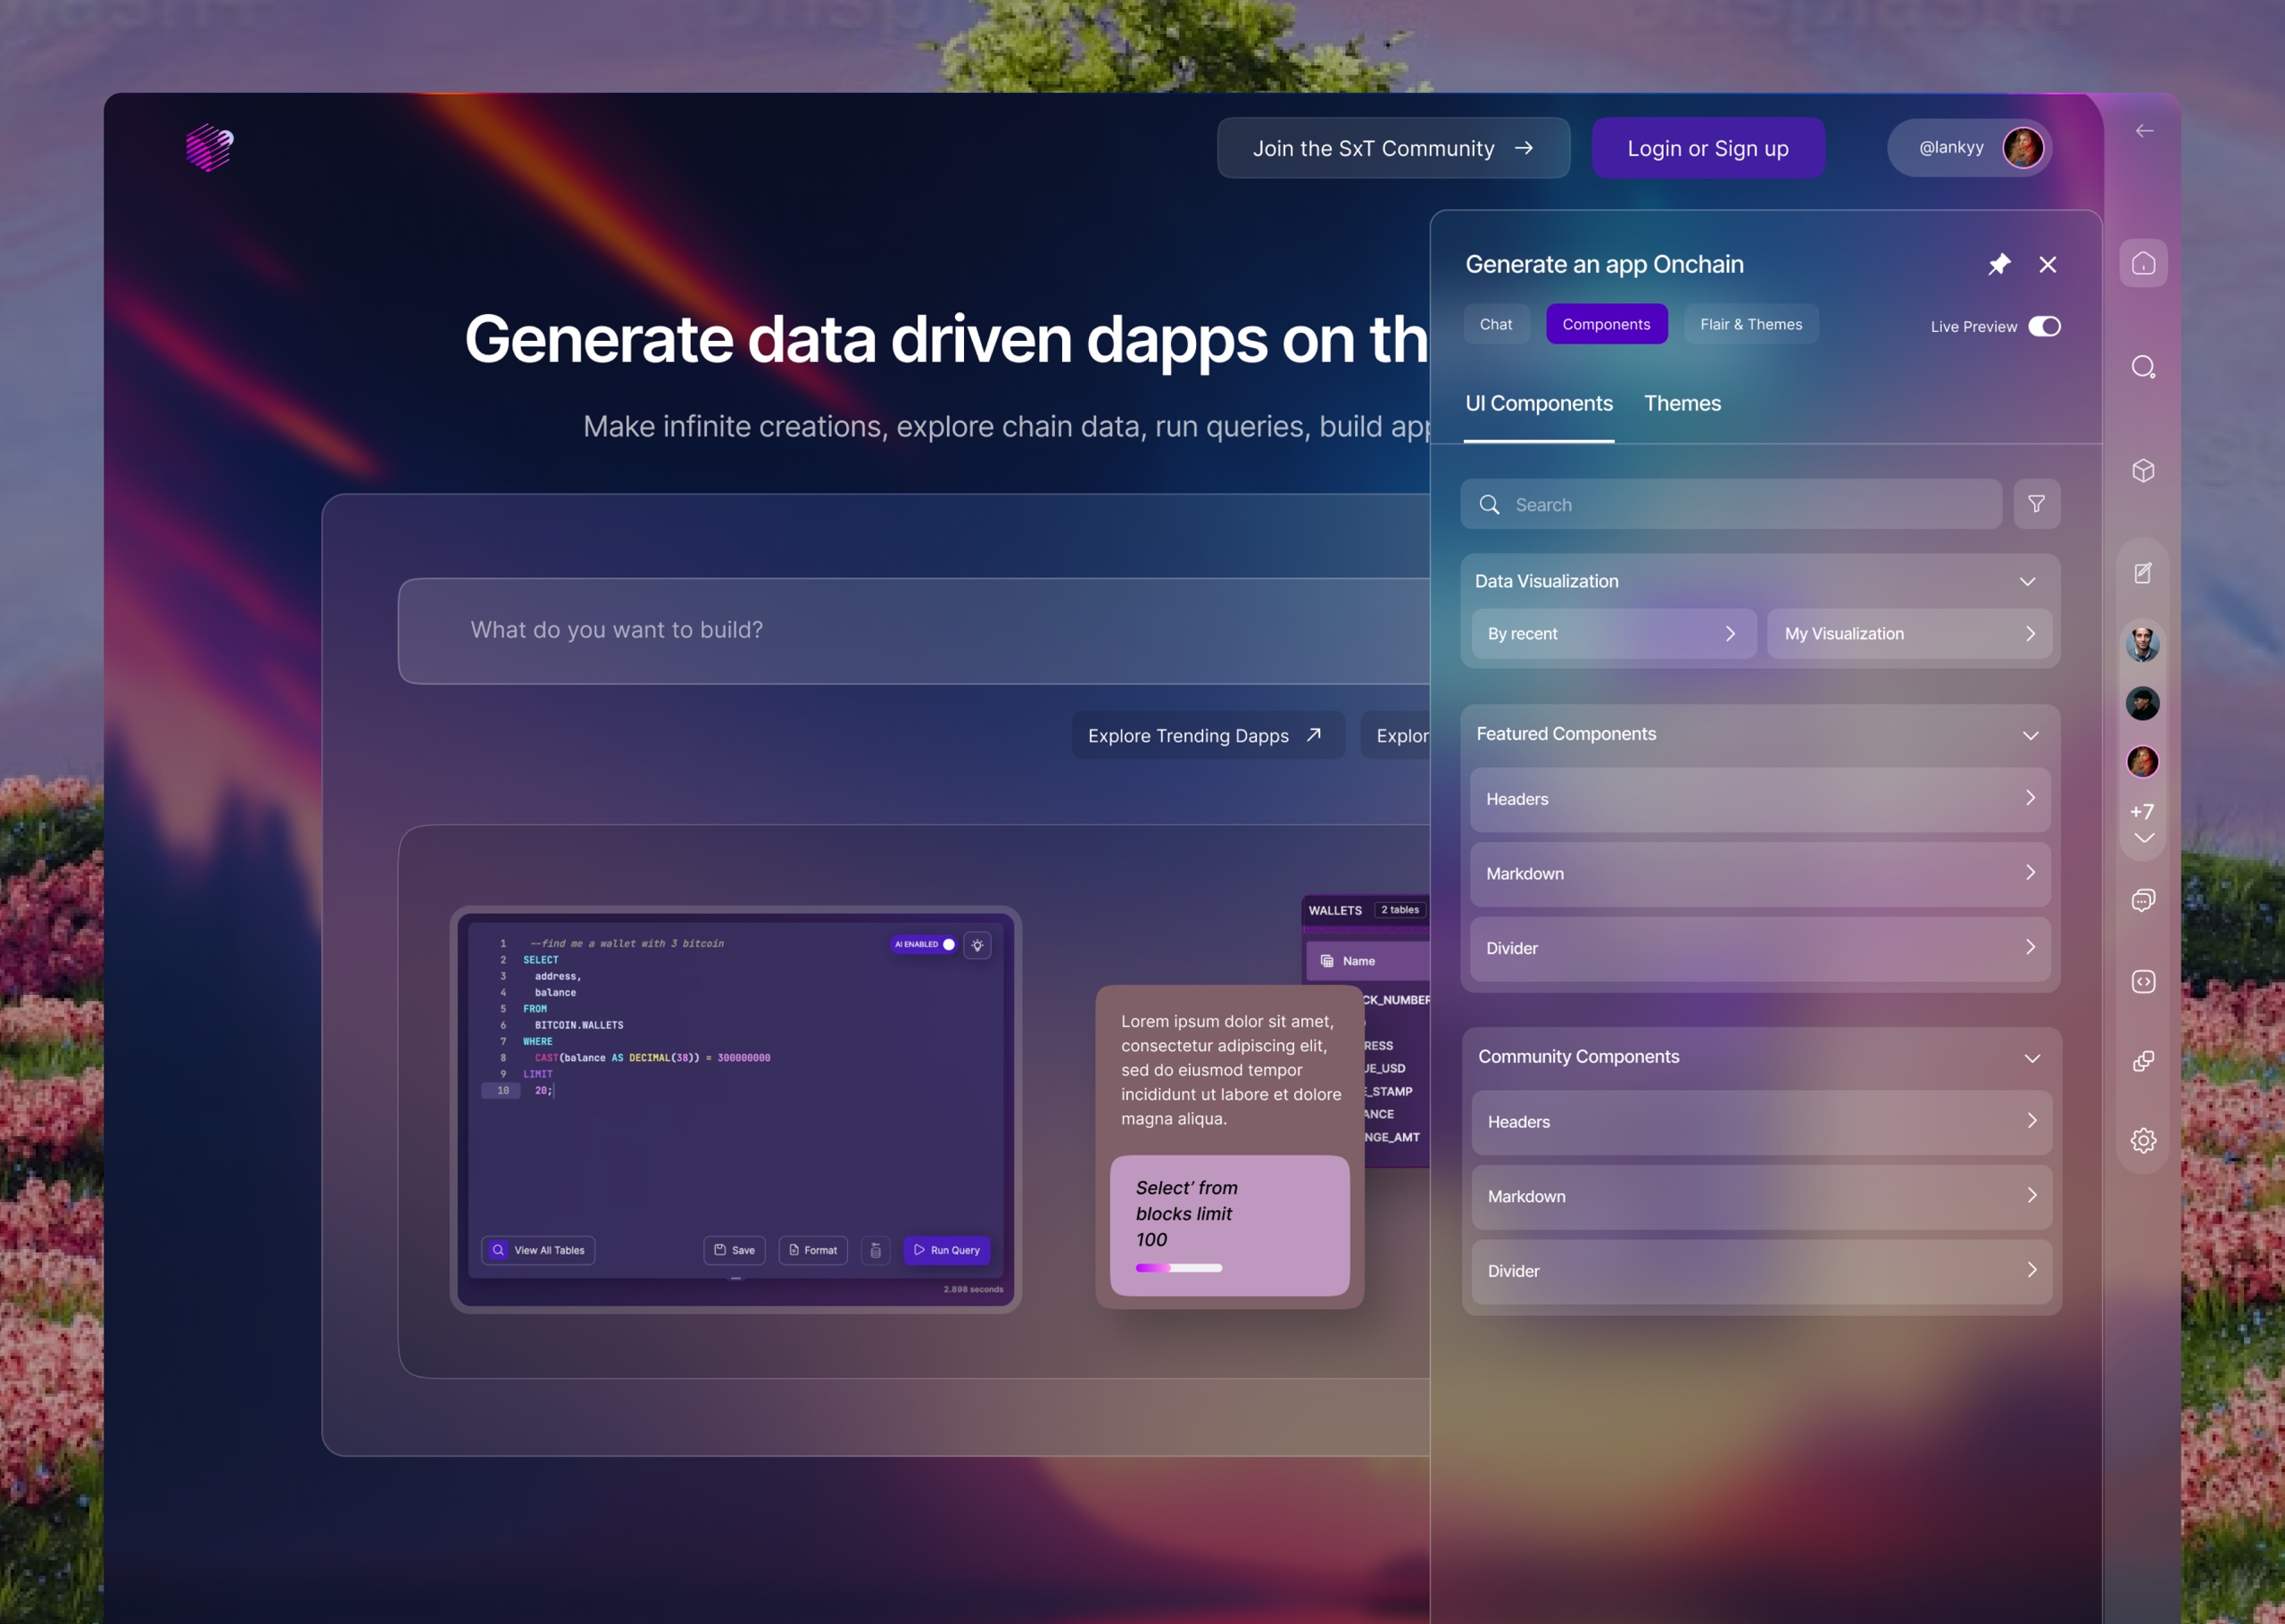
Task: Click Login or Sign up
Action: [1709, 147]
